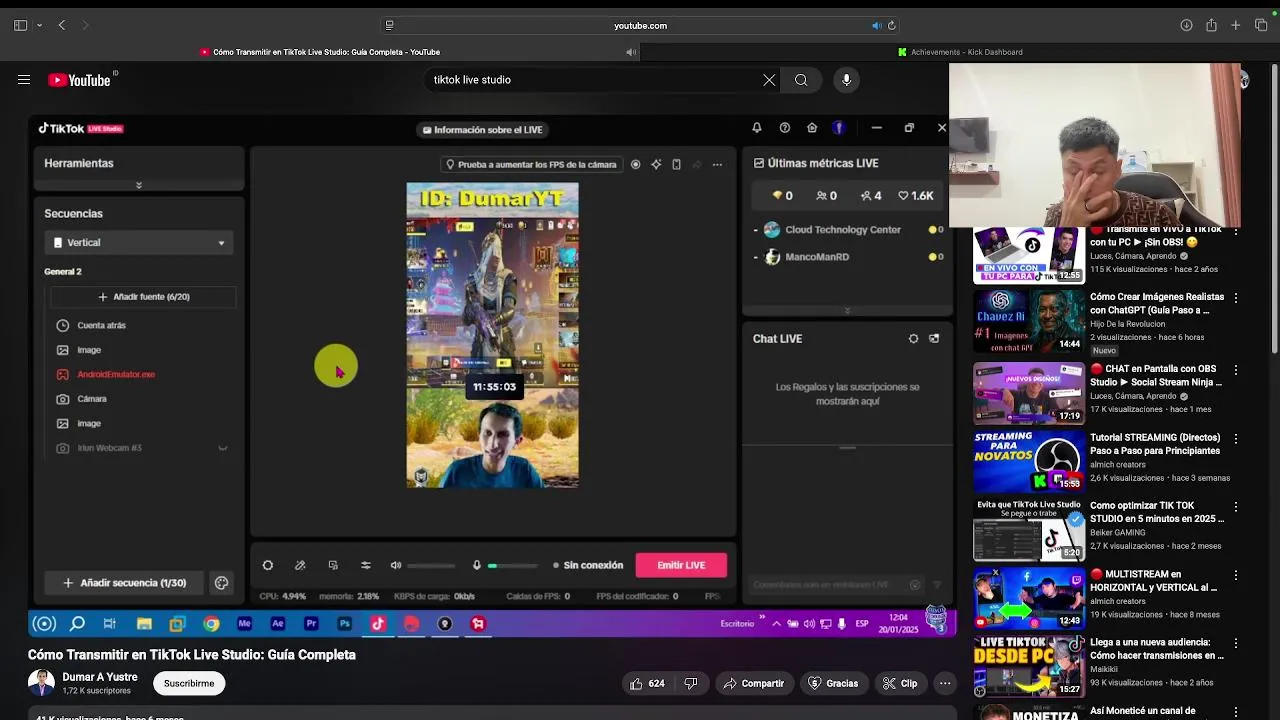Open the Dumar A Yustre channel name
This screenshot has width=1280, height=720.
pos(100,677)
